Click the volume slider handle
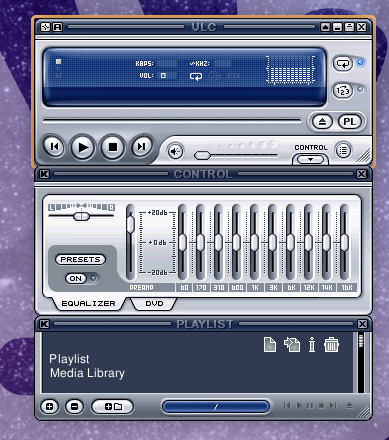The image size is (389, 440). click(202, 155)
